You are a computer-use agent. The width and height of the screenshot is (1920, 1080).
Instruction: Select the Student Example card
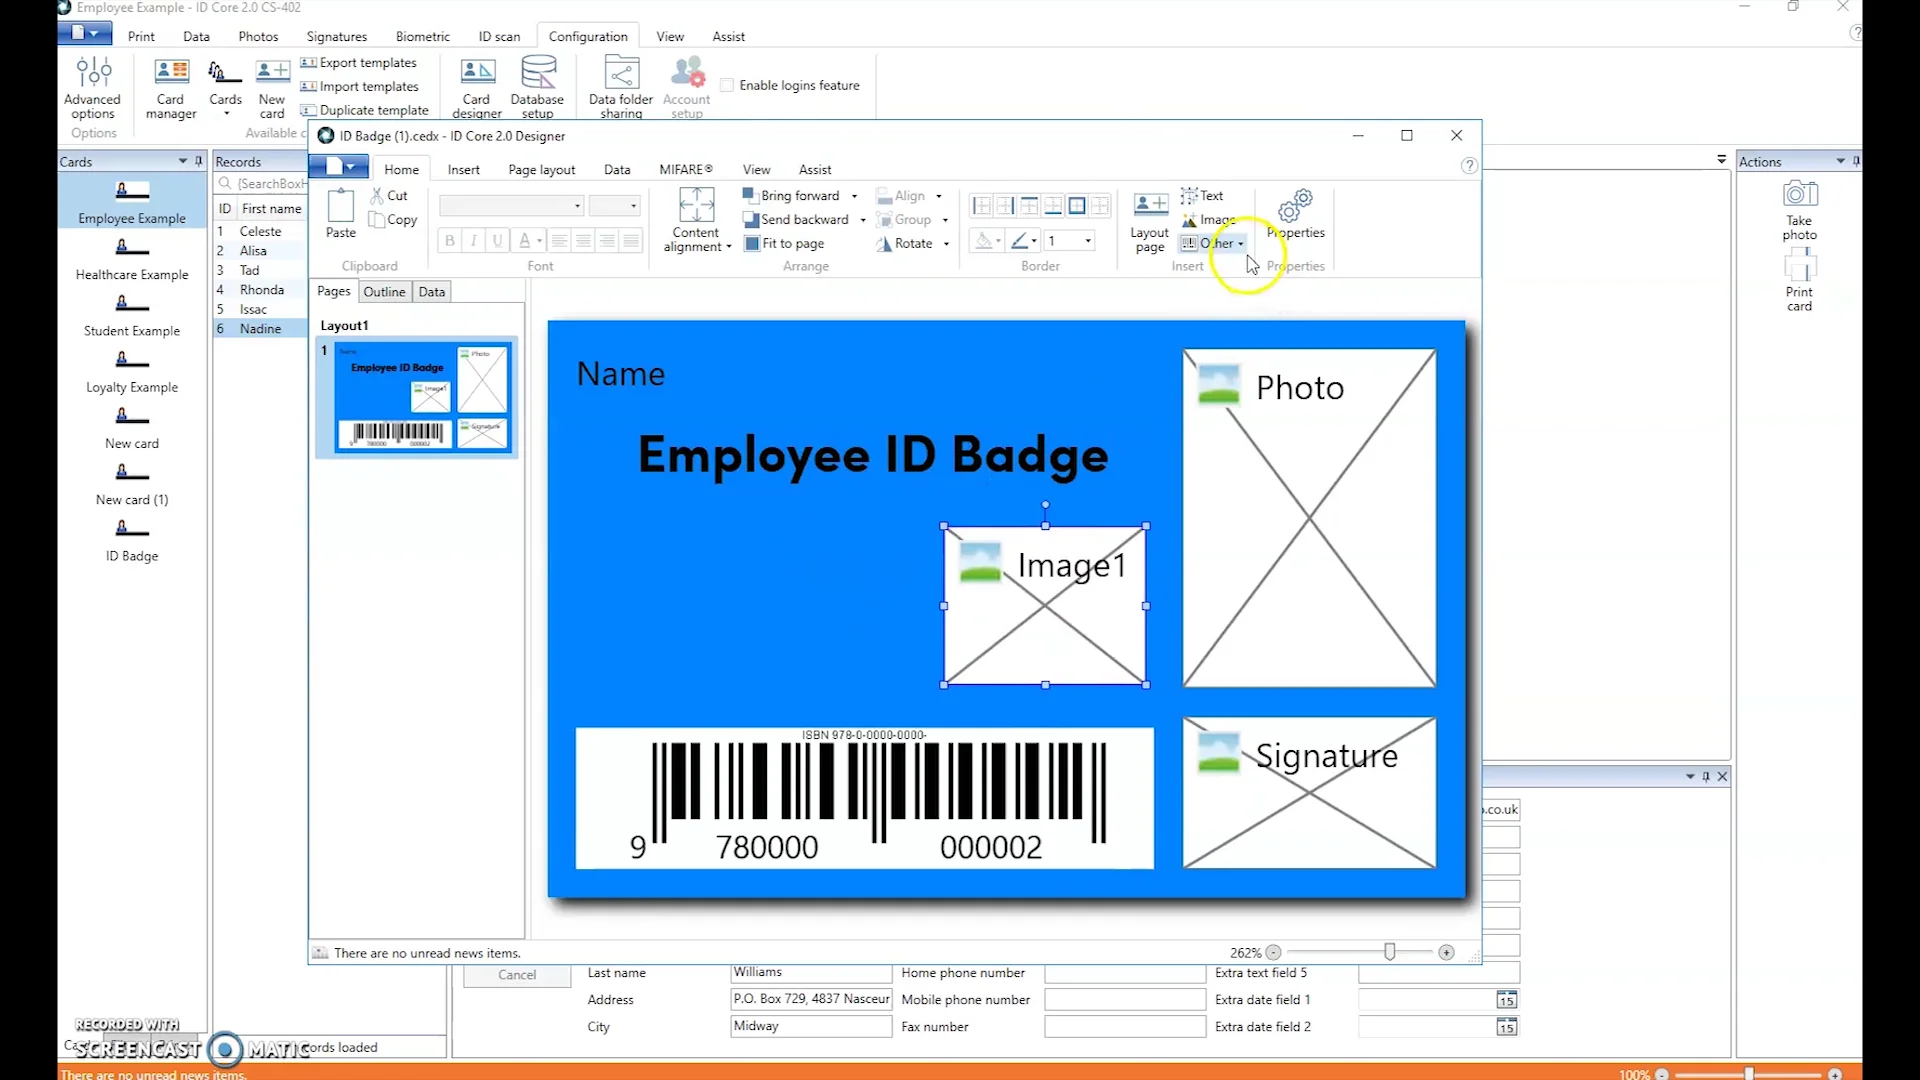tap(132, 314)
